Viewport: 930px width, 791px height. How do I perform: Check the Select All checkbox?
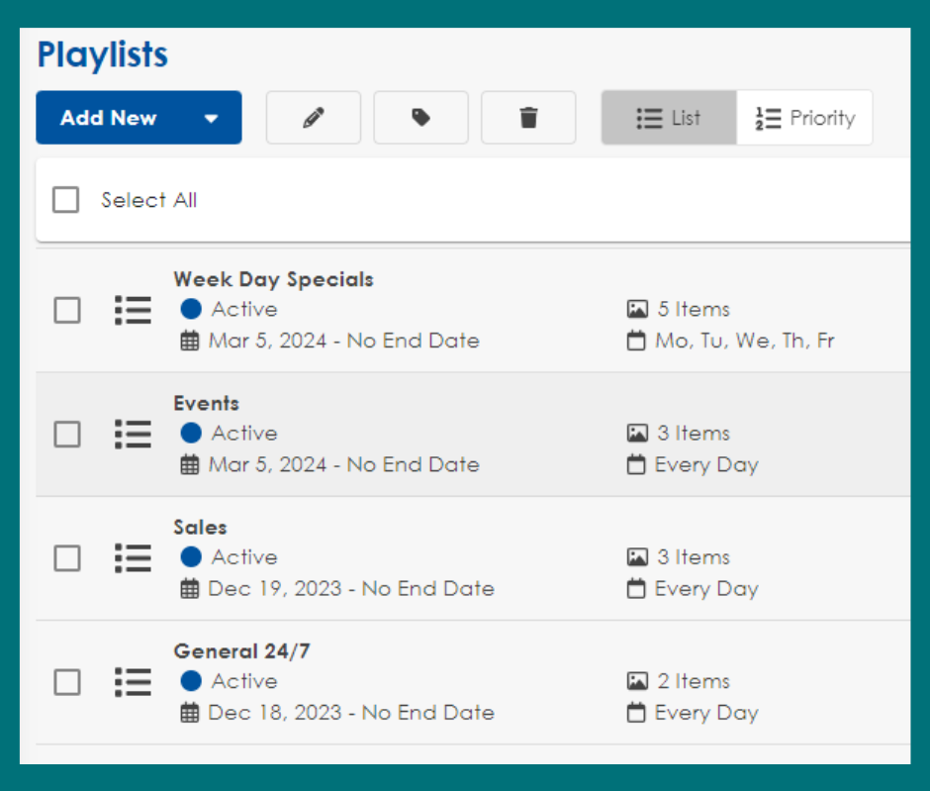pos(66,200)
